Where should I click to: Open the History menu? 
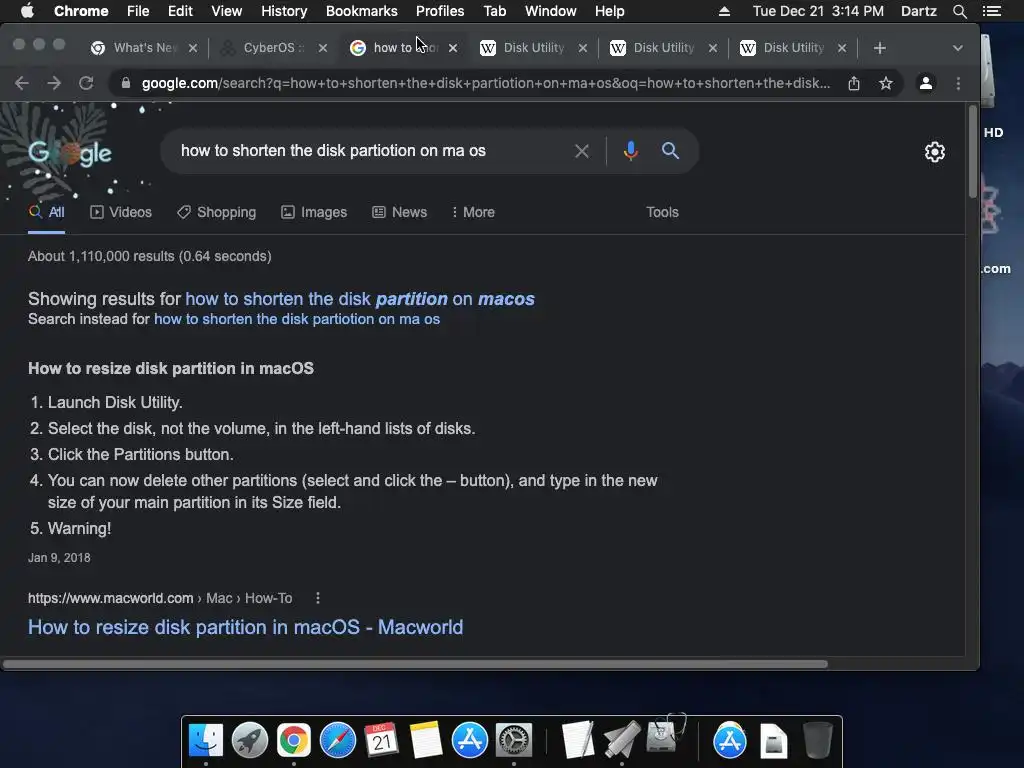point(284,11)
